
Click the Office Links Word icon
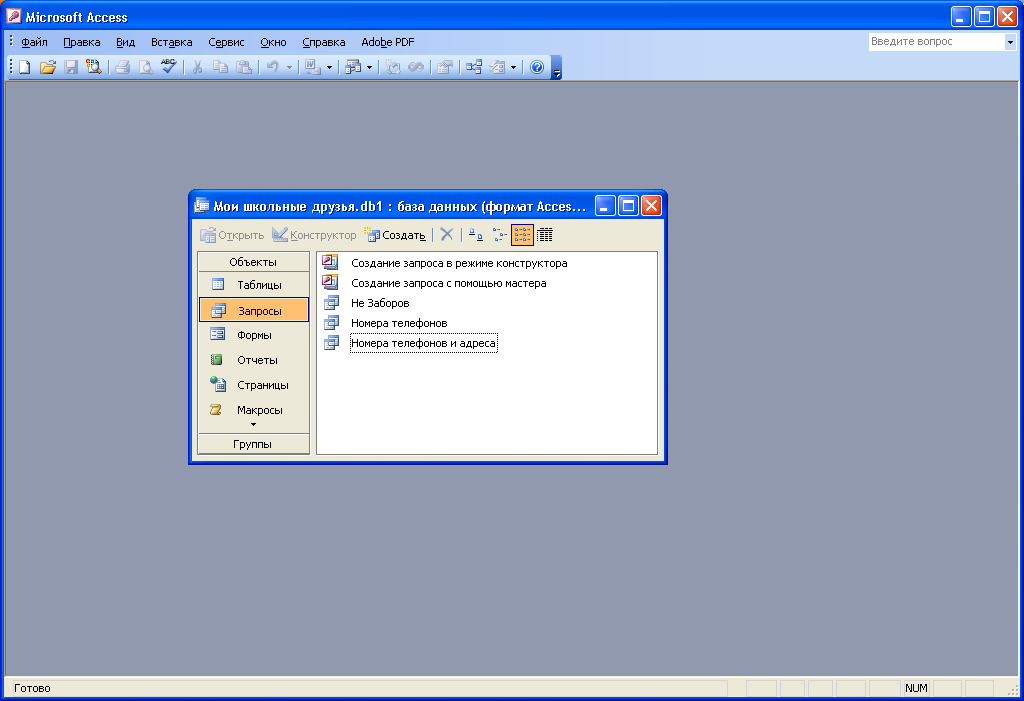[313, 67]
